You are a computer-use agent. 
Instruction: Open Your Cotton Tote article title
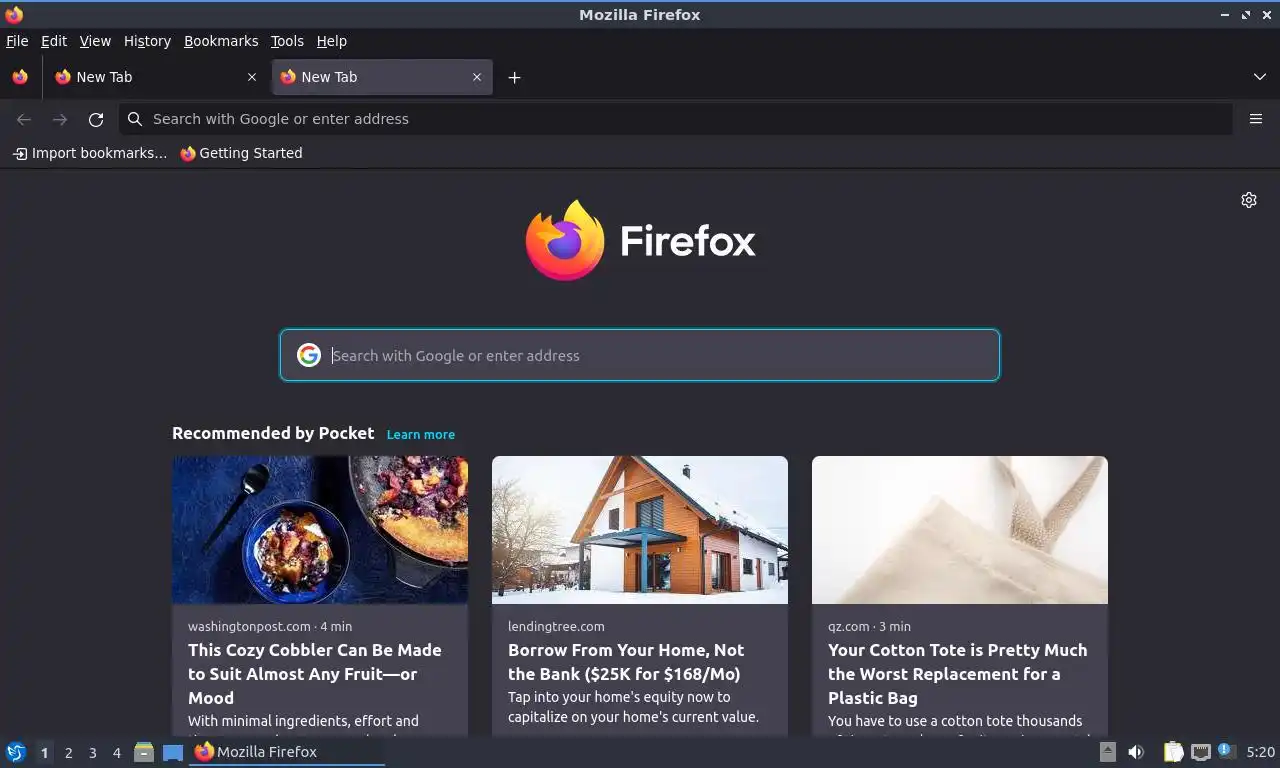click(x=957, y=674)
